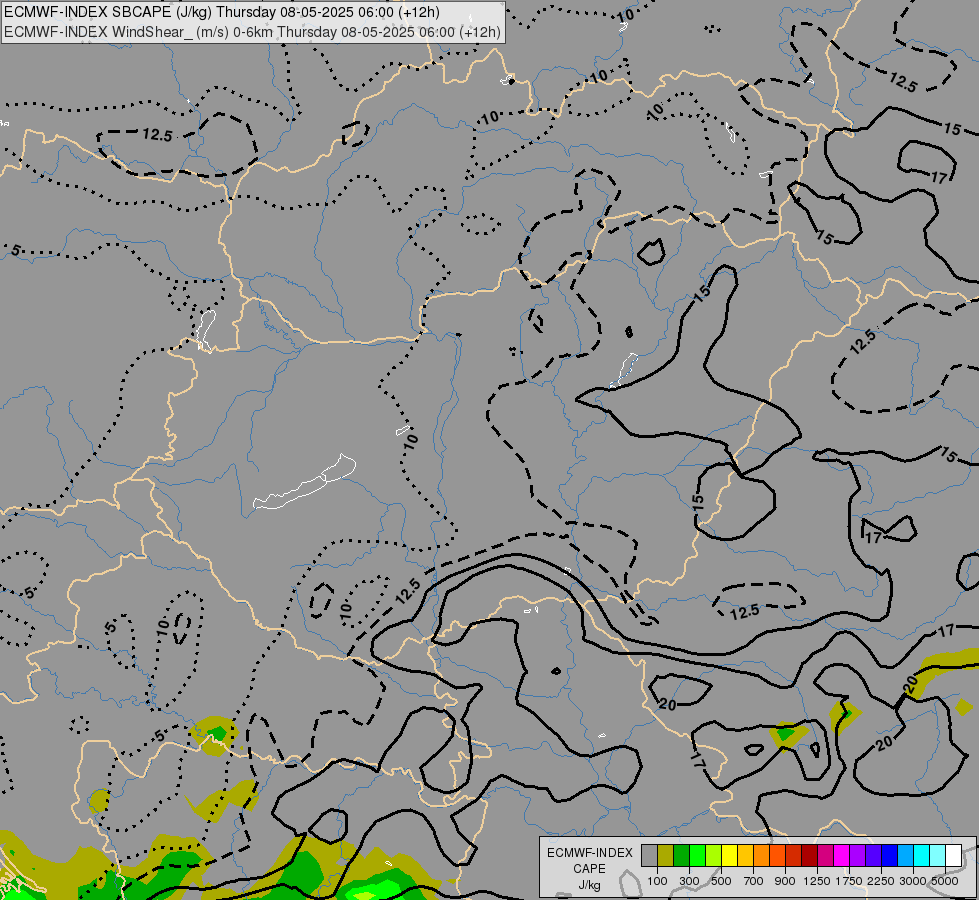979x900 pixels.
Task: Select the purple legend swatch
Action: coord(857,855)
